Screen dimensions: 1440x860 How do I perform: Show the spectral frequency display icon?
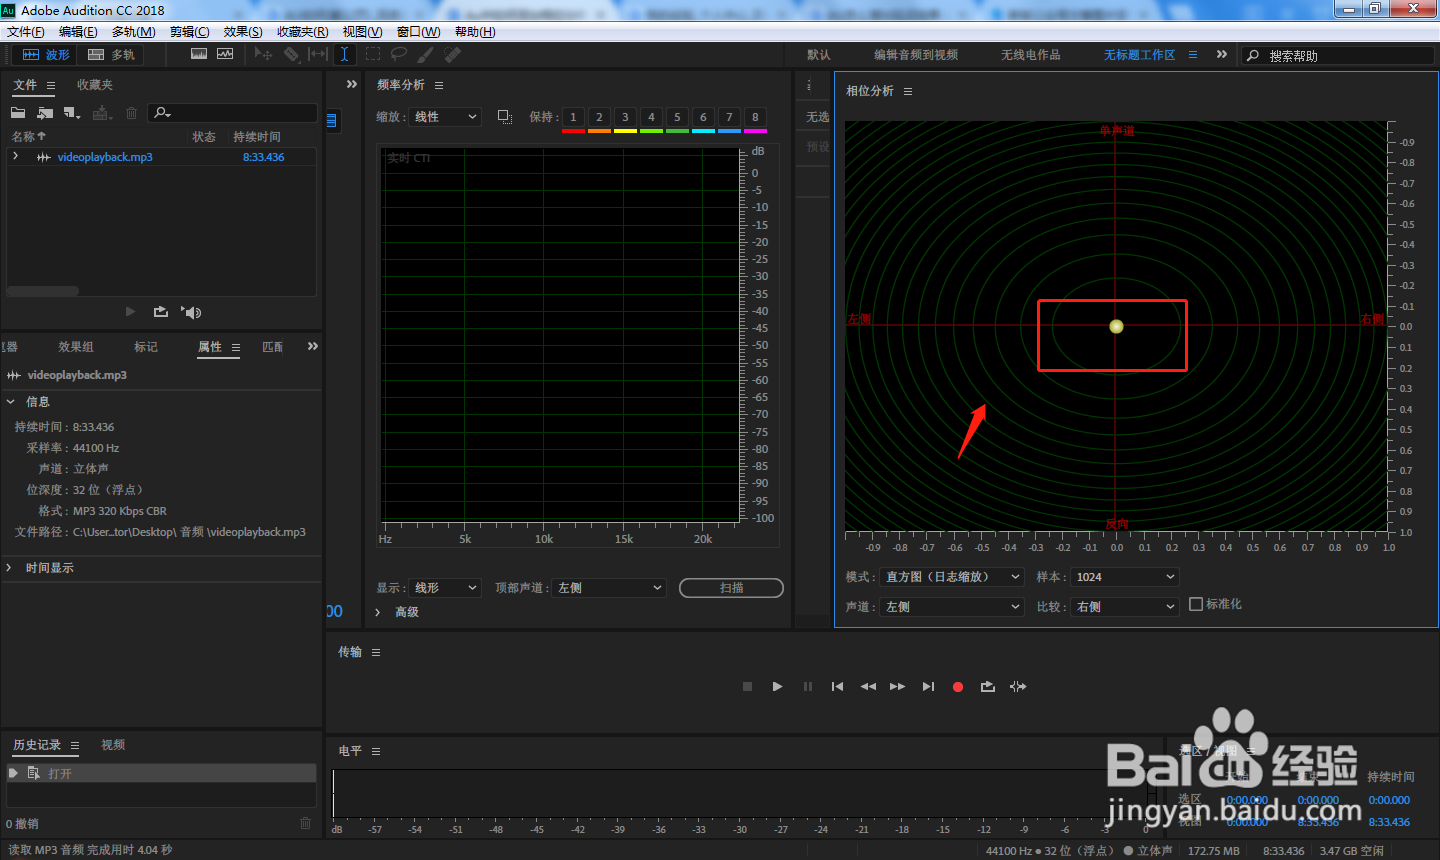(199, 54)
